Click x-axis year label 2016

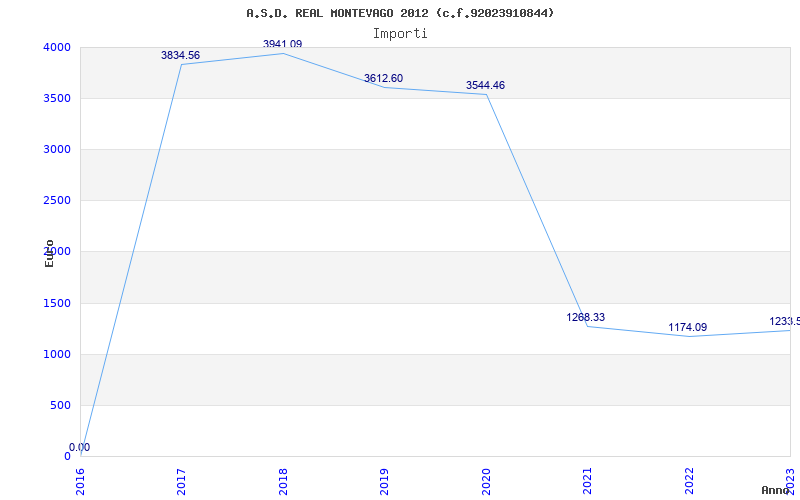point(81,482)
